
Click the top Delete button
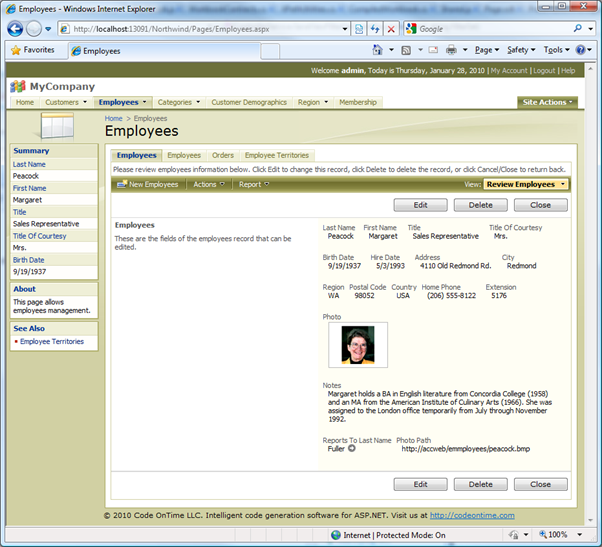(481, 205)
